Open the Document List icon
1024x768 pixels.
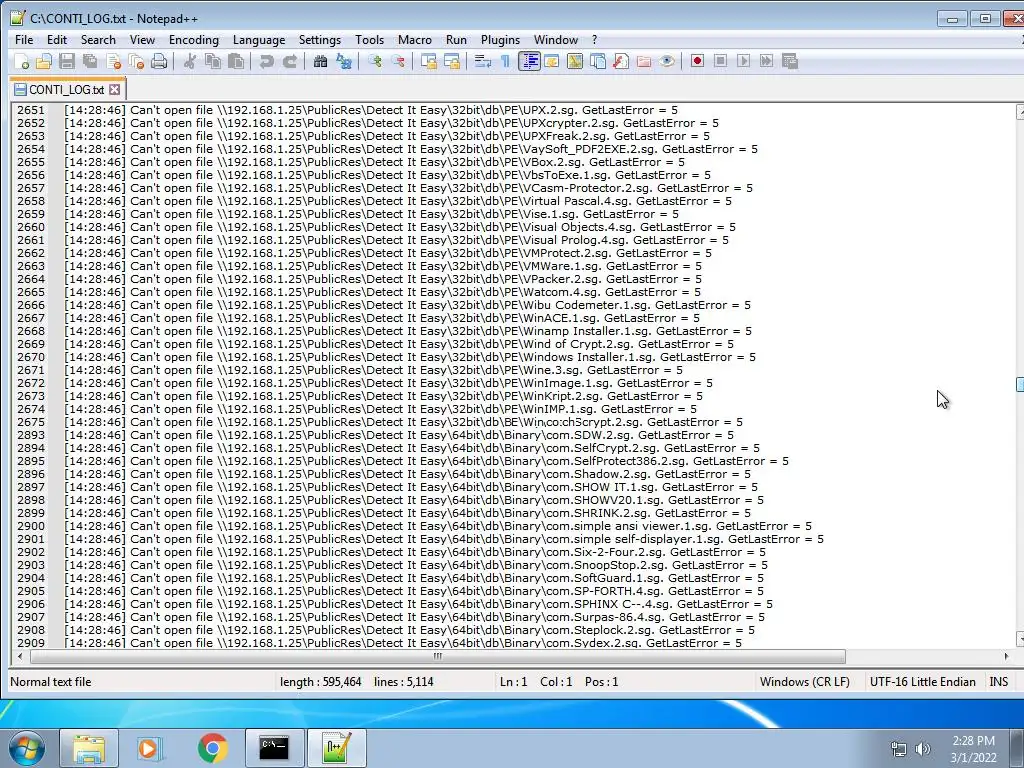tap(598, 61)
